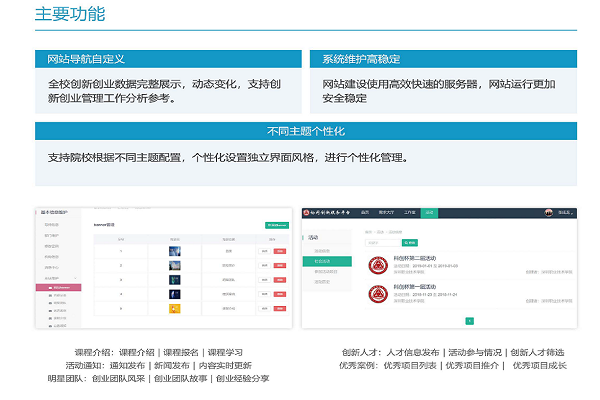Click the red emblem of 科创杯第二届活动

click(378, 265)
